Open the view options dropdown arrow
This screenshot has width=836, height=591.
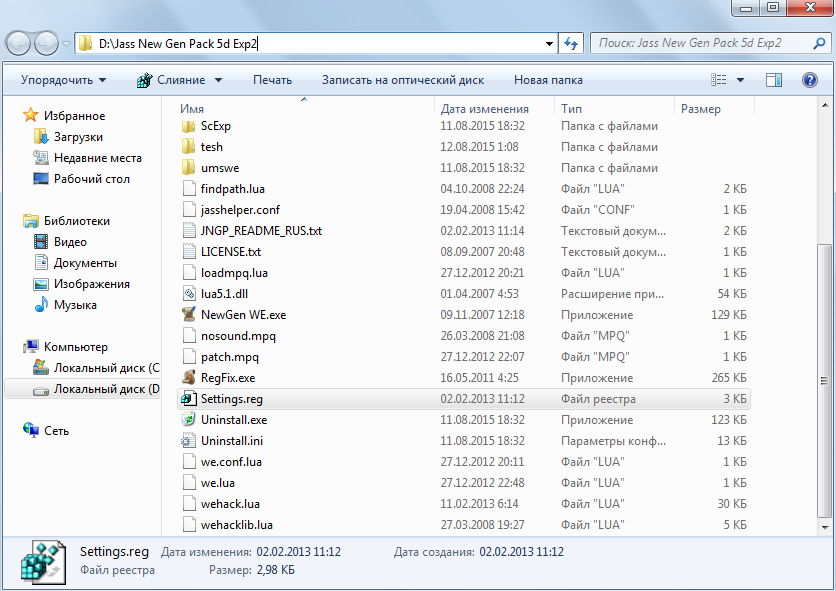(x=740, y=80)
